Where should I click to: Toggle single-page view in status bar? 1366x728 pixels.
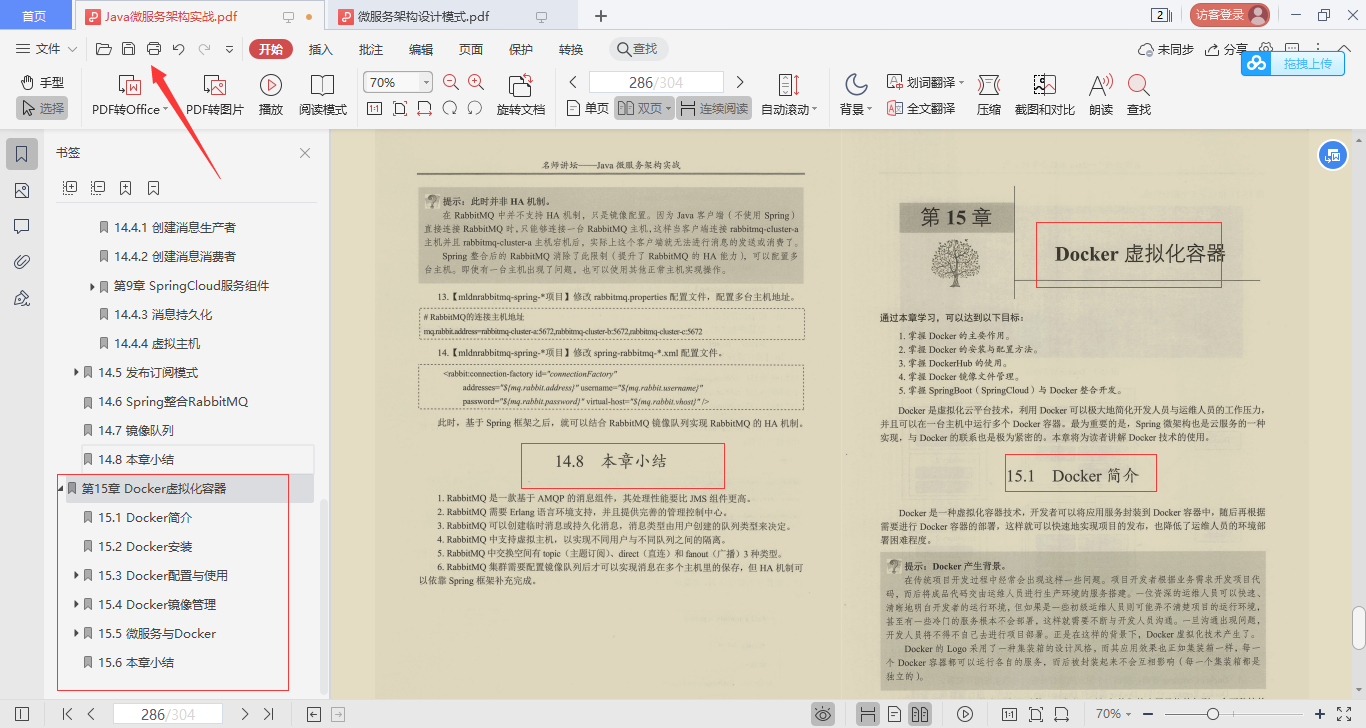coord(894,714)
